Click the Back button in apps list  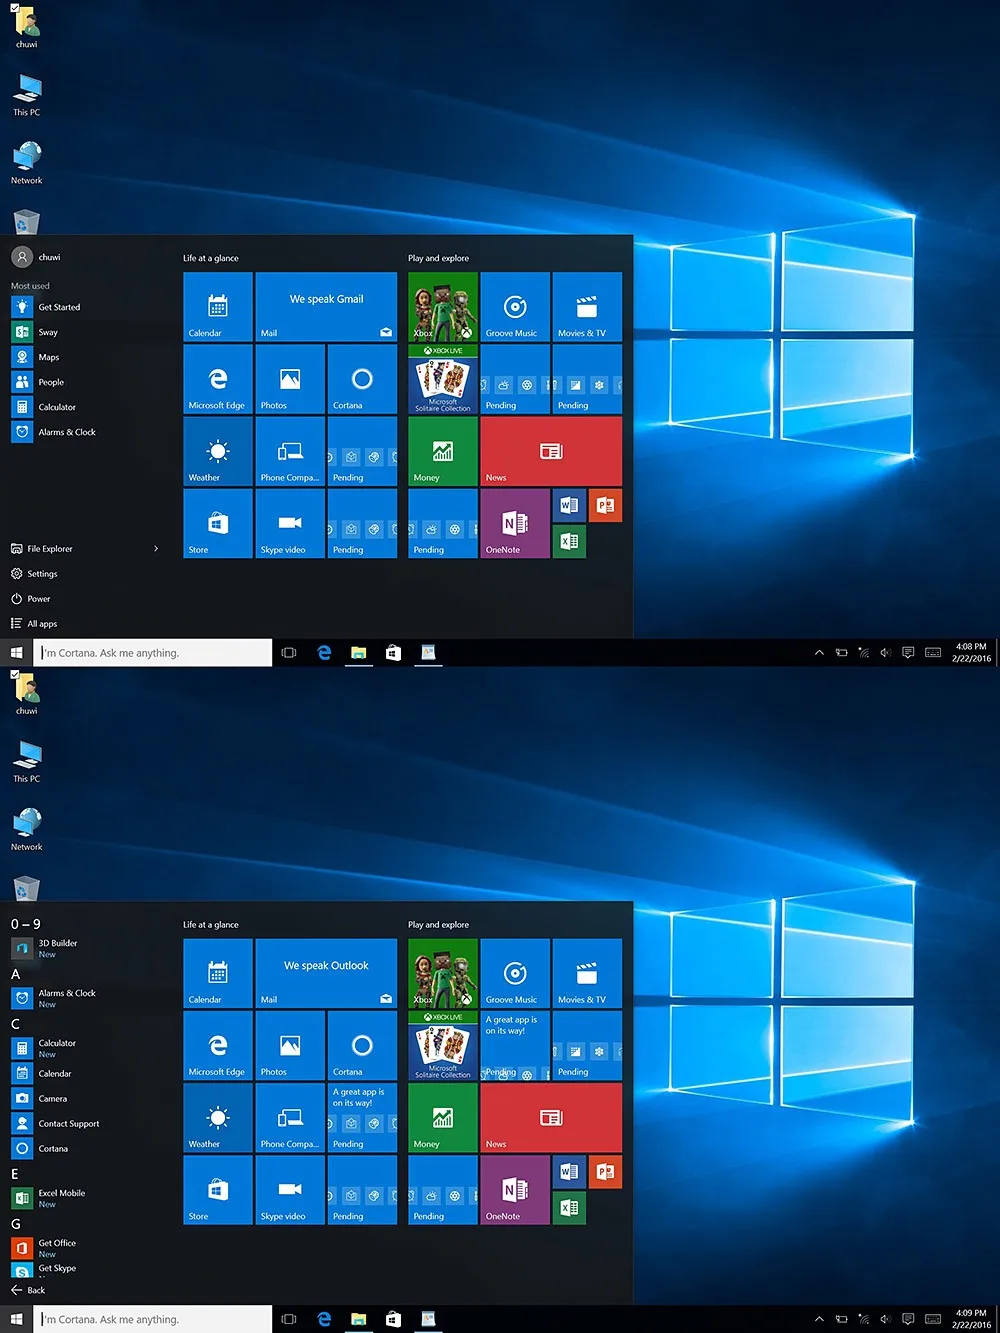tap(28, 1290)
